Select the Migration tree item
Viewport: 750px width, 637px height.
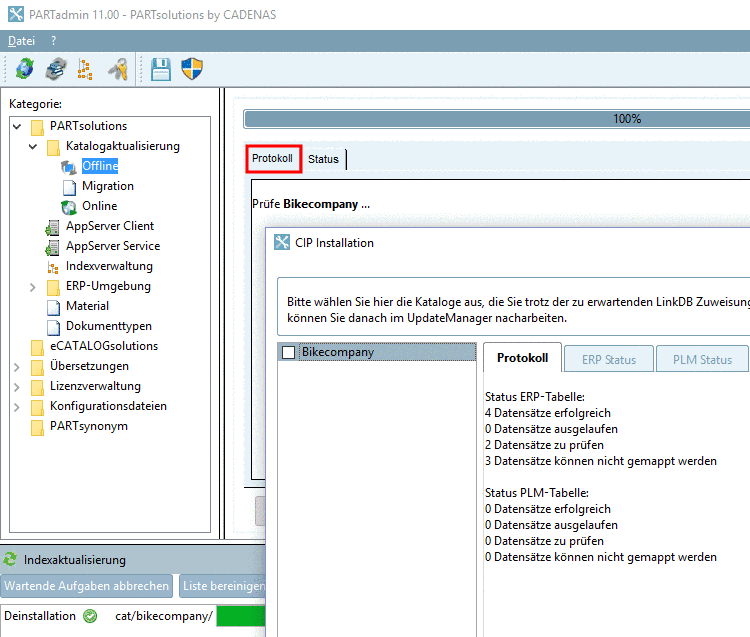[108, 186]
